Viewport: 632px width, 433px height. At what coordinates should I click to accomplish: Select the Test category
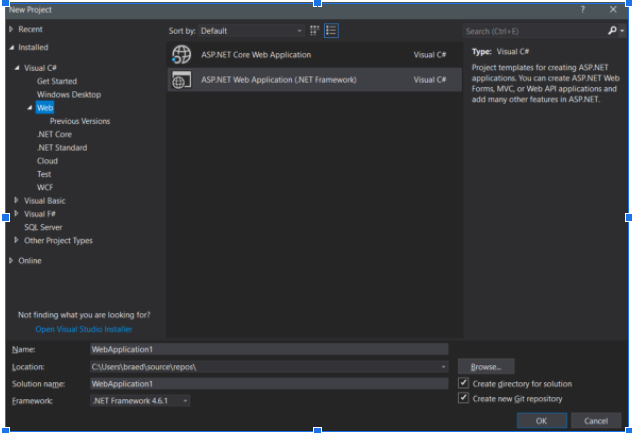click(44, 174)
